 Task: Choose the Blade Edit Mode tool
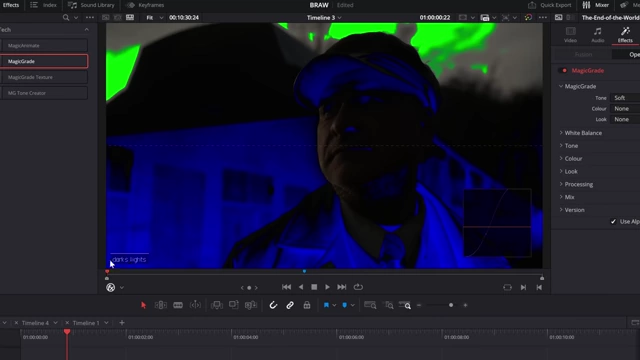(178, 305)
